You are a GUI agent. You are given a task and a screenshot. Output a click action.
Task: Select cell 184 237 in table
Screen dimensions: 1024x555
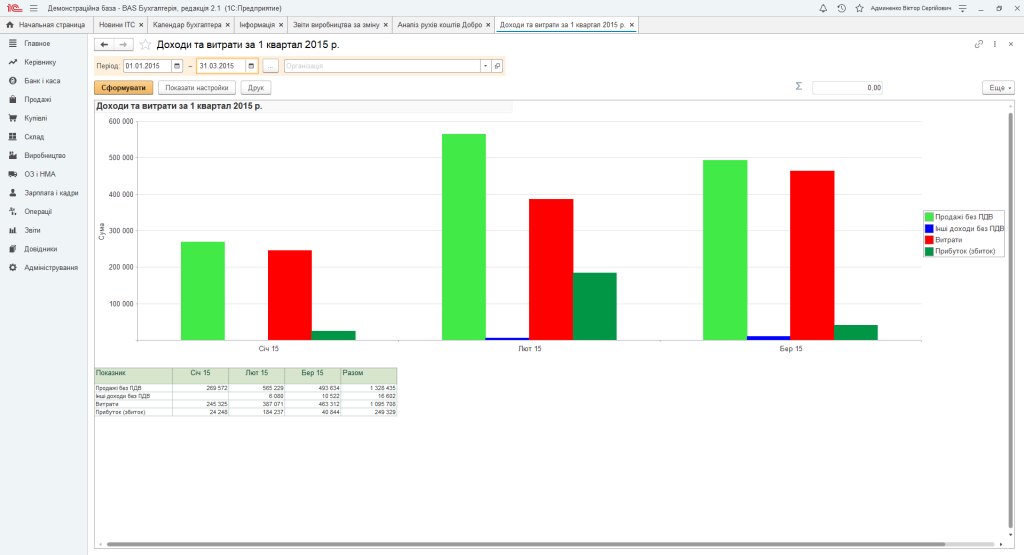[257, 413]
